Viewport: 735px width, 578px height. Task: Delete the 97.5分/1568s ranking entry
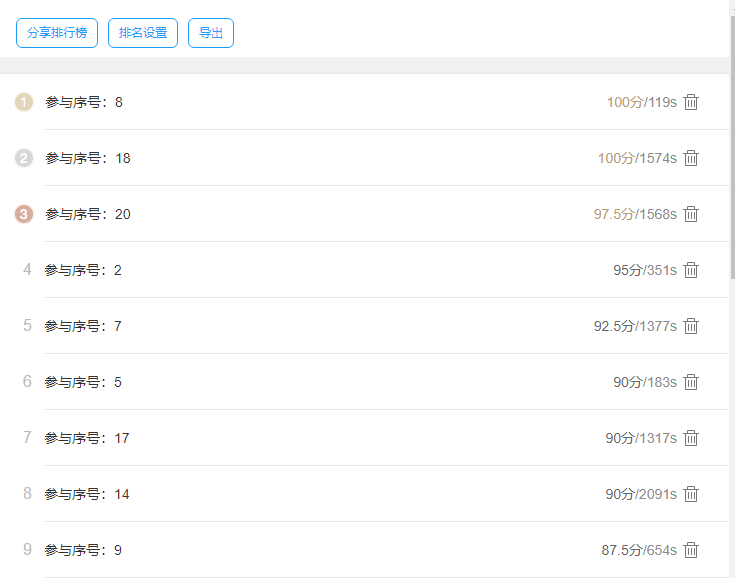point(691,214)
